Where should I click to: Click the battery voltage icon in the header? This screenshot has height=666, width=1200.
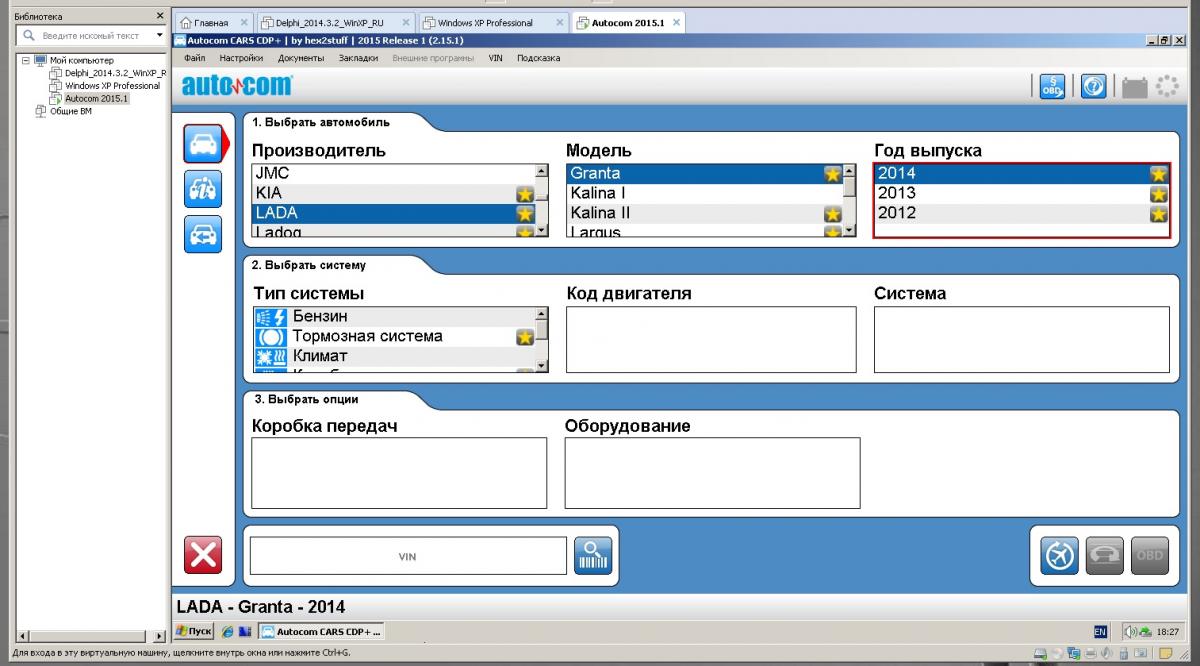(x=1134, y=88)
